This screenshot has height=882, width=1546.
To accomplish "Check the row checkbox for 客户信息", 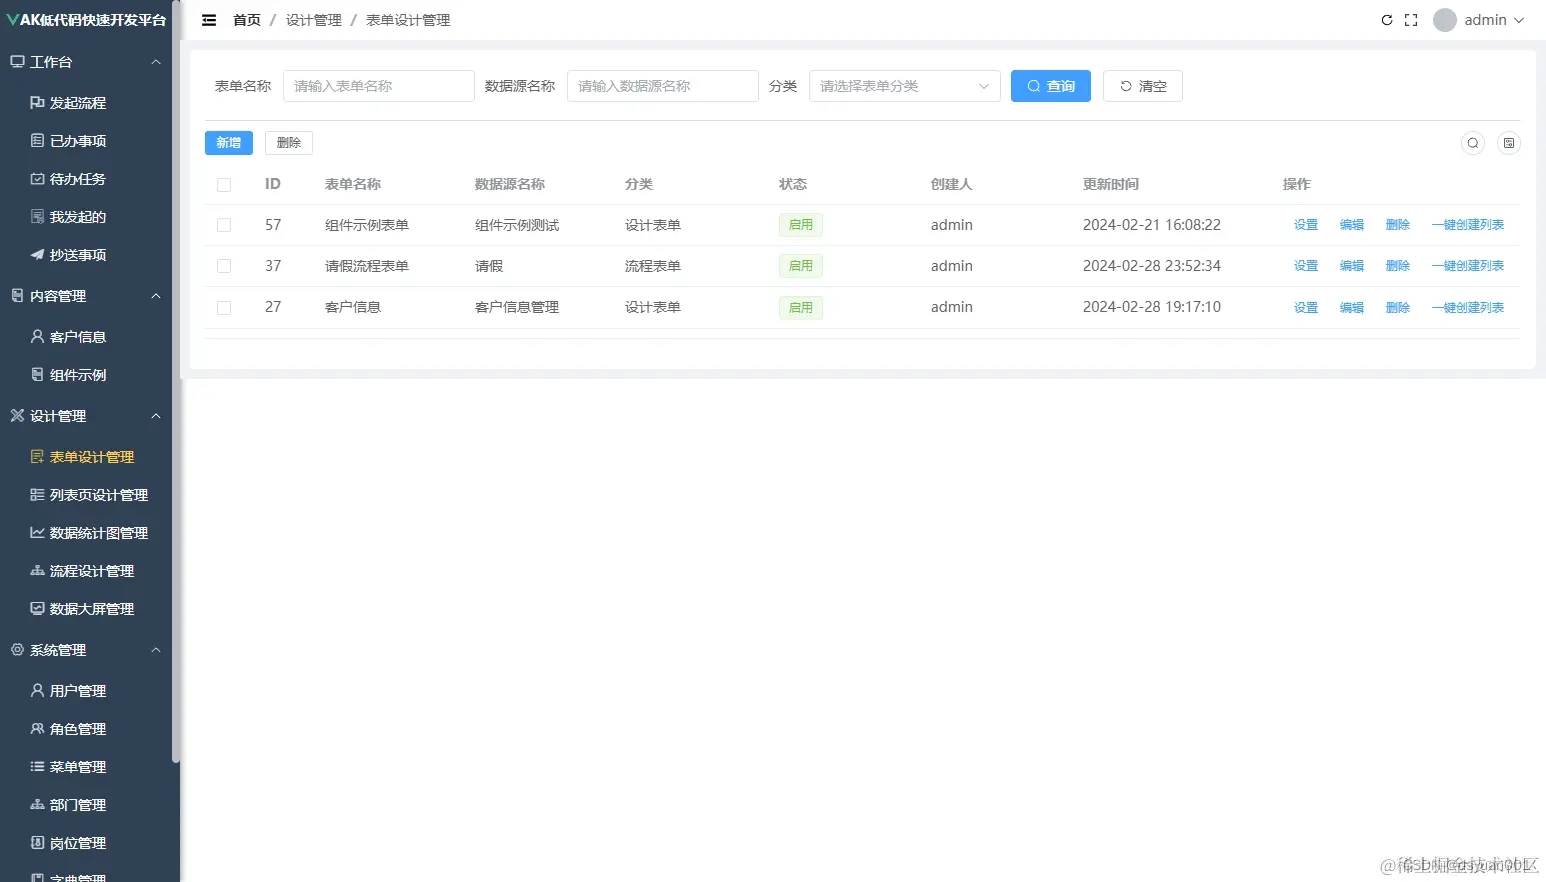I will pos(223,307).
